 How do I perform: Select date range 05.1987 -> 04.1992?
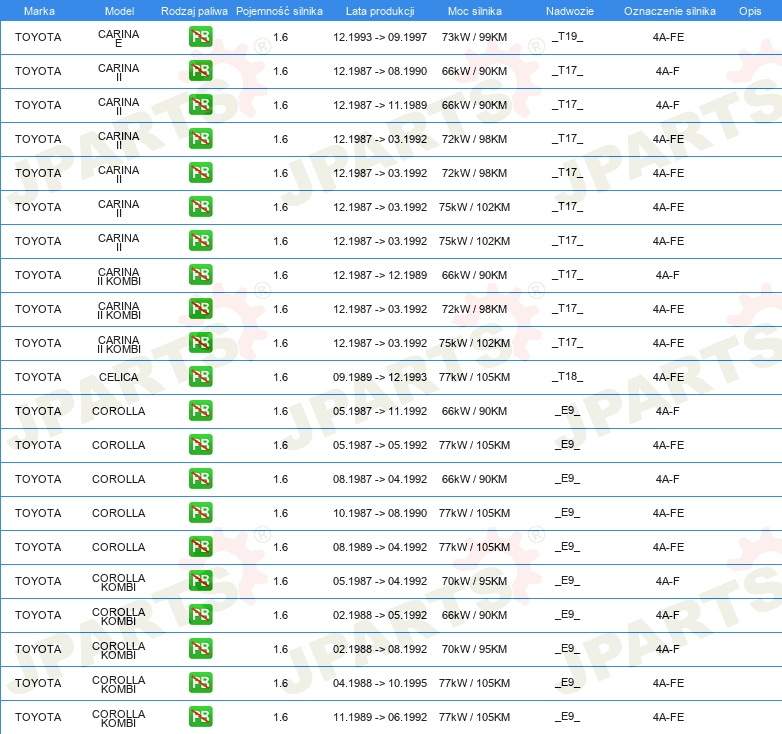point(380,581)
